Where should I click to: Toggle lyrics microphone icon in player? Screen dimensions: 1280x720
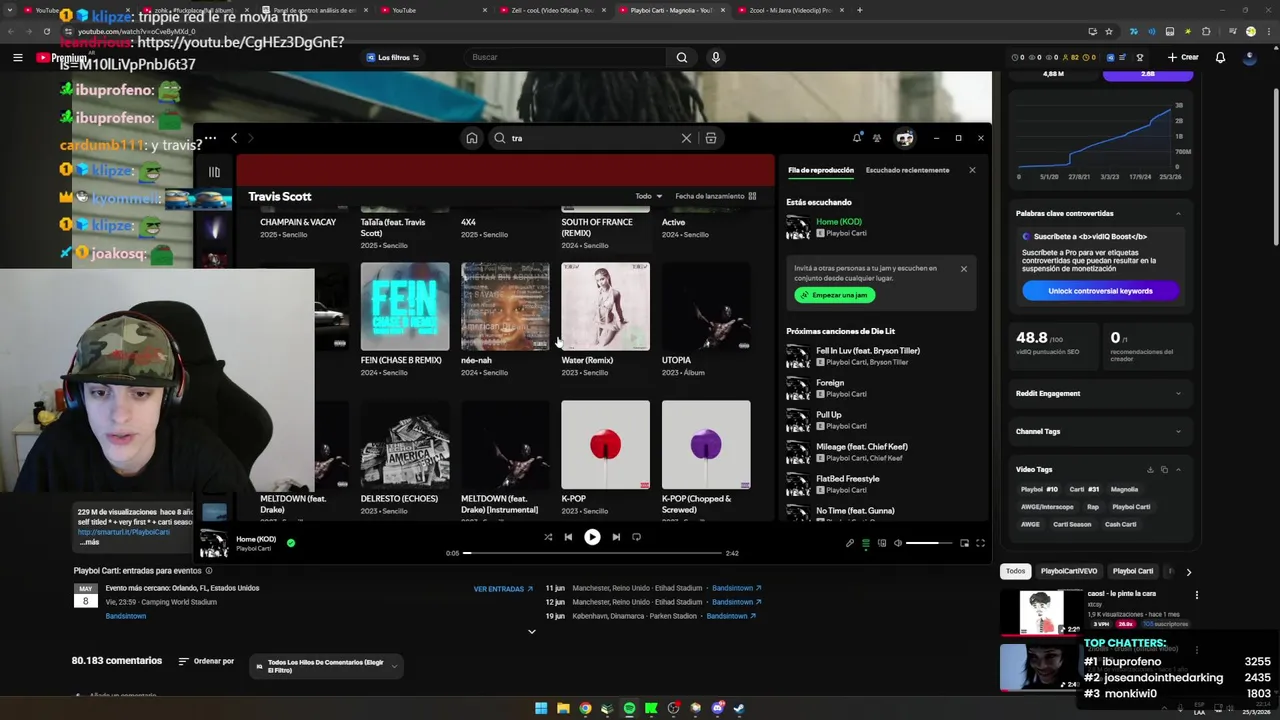(x=850, y=543)
